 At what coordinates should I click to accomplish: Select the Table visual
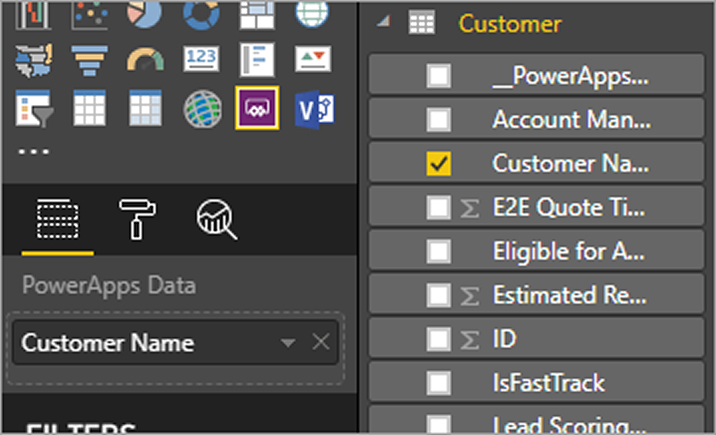point(90,108)
